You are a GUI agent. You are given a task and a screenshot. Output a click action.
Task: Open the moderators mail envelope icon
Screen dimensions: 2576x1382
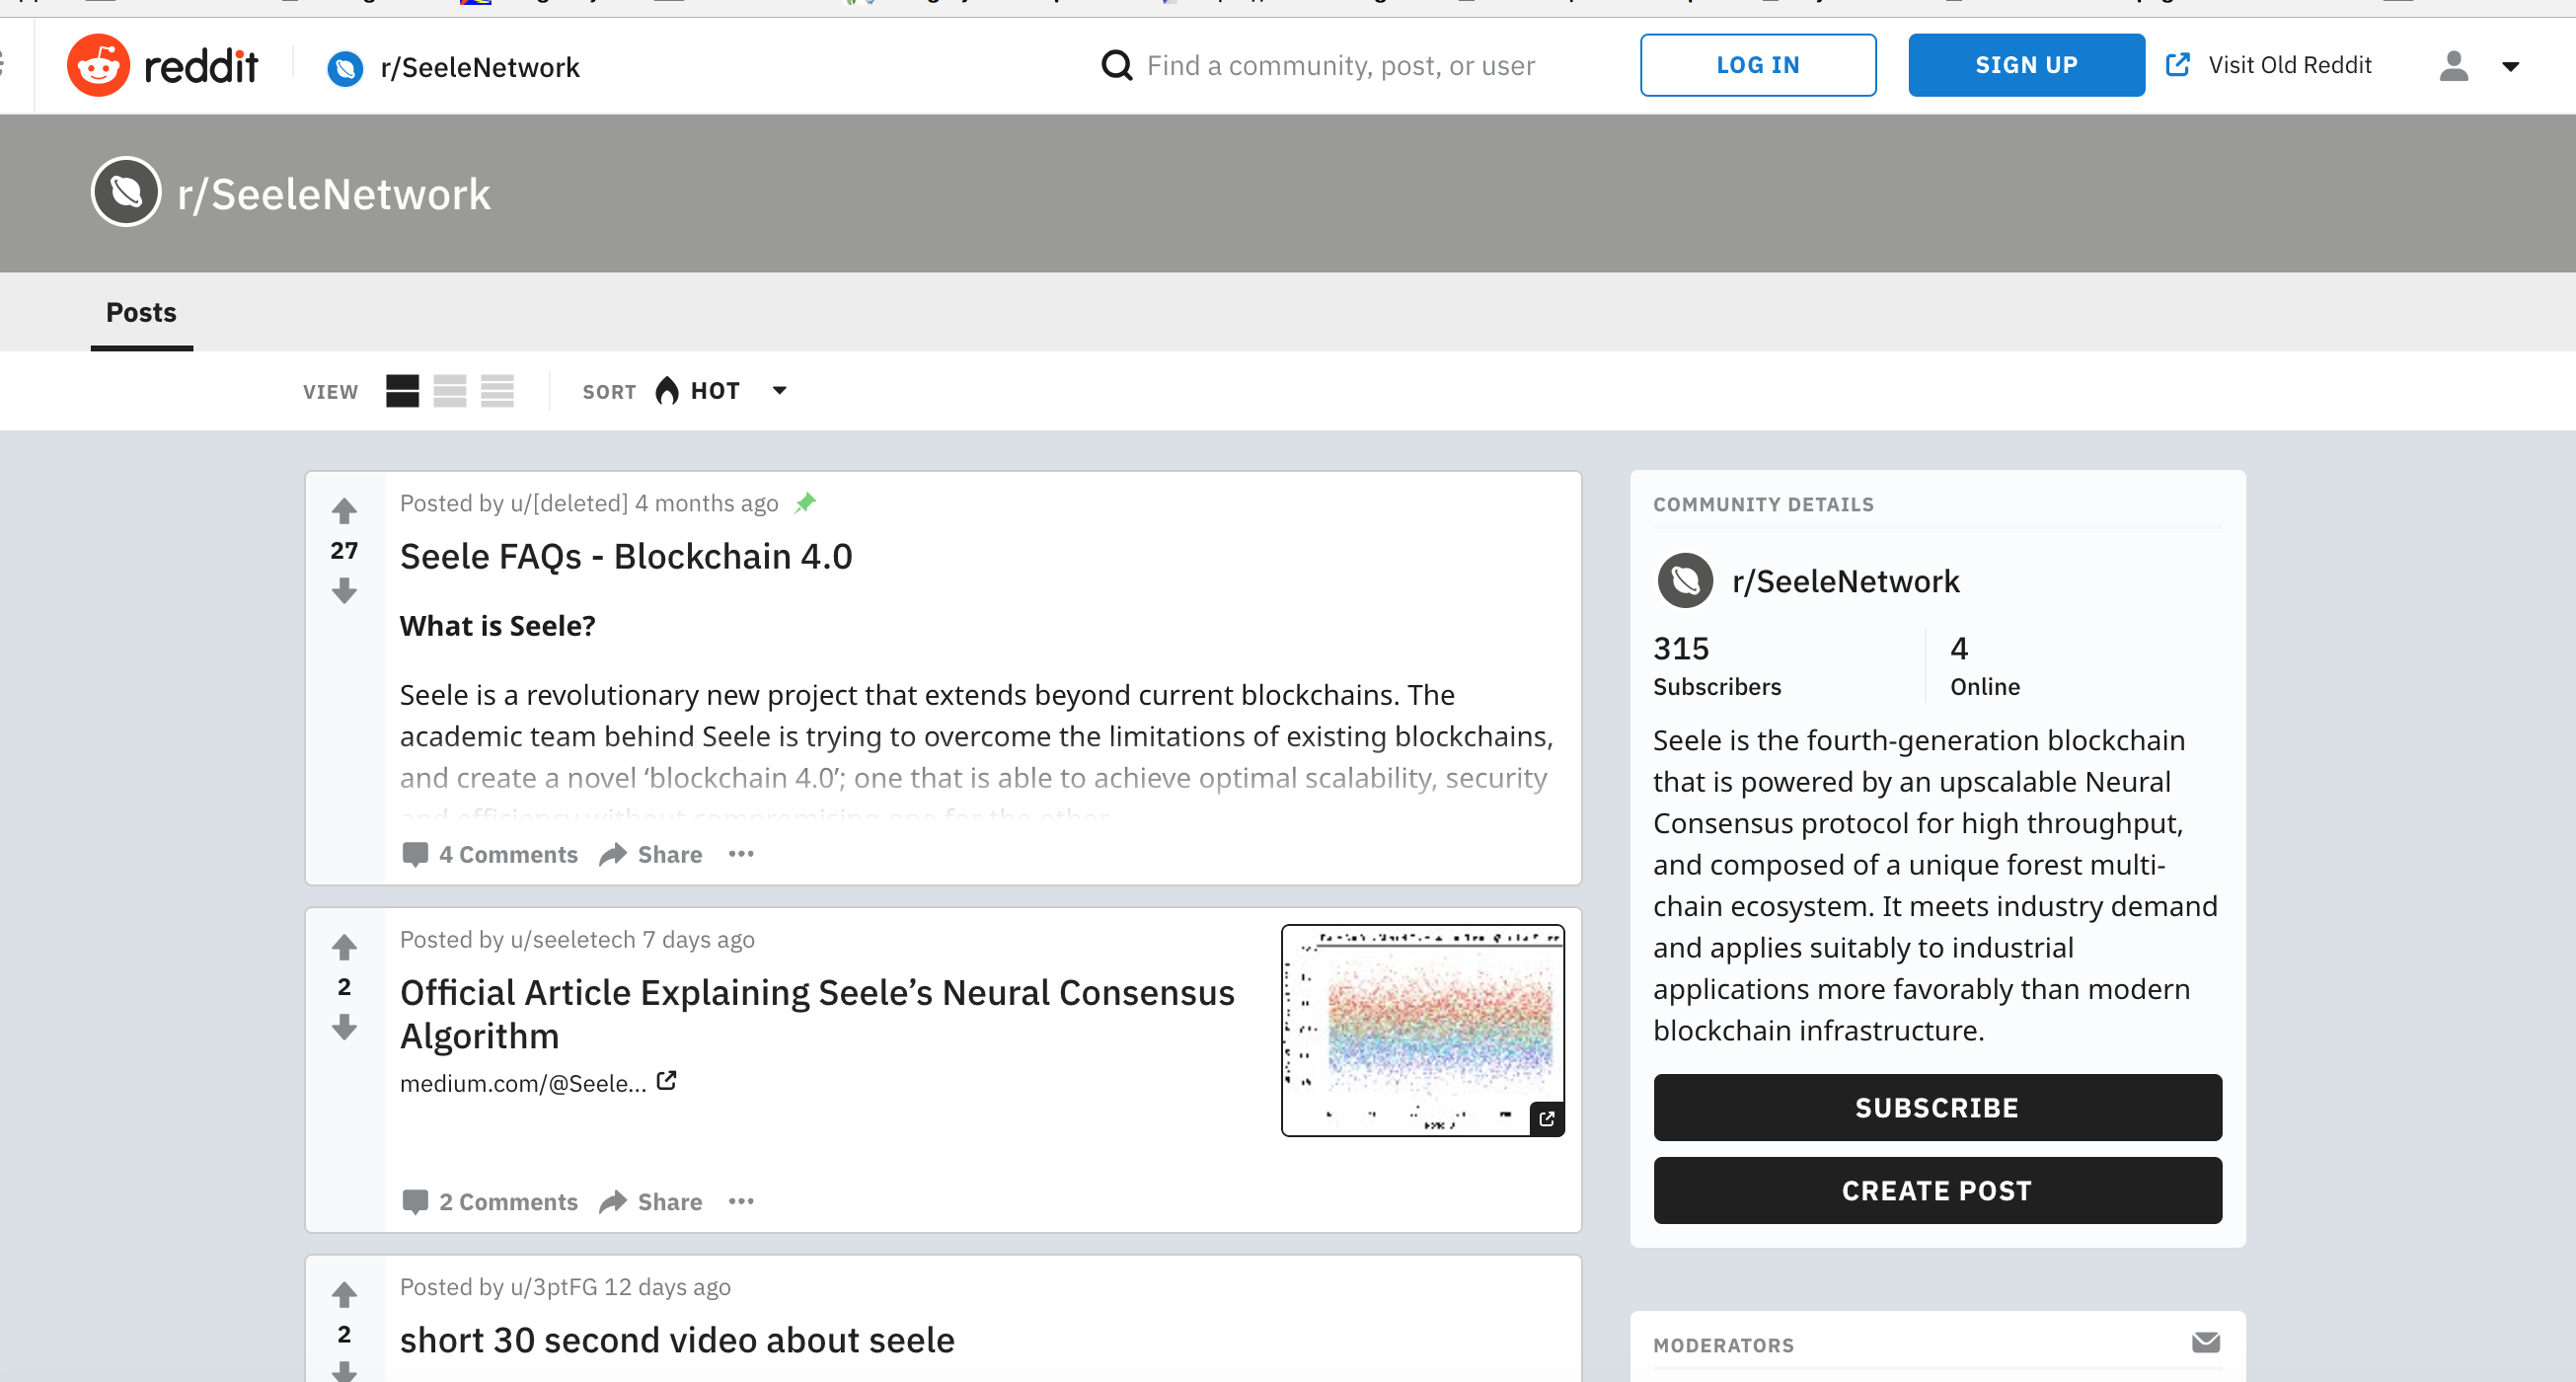coord(2205,1342)
